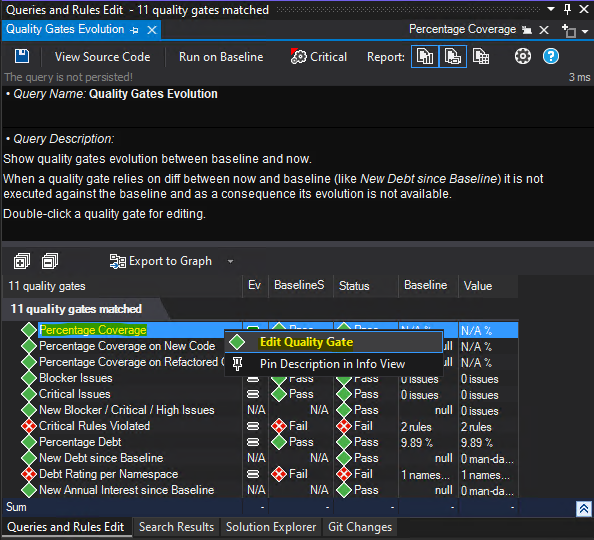Screen dimensions: 594x540
Task: Switch to Search Results tab
Action: [x=176, y=527]
